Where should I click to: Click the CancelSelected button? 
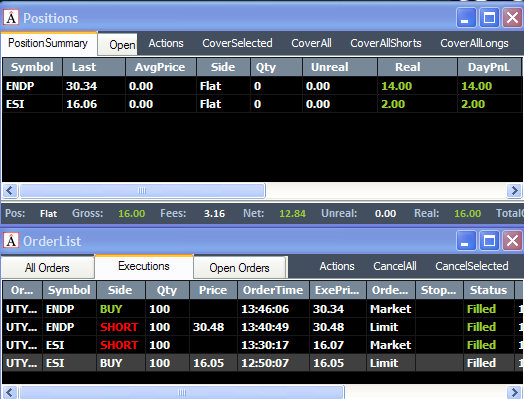click(x=472, y=266)
